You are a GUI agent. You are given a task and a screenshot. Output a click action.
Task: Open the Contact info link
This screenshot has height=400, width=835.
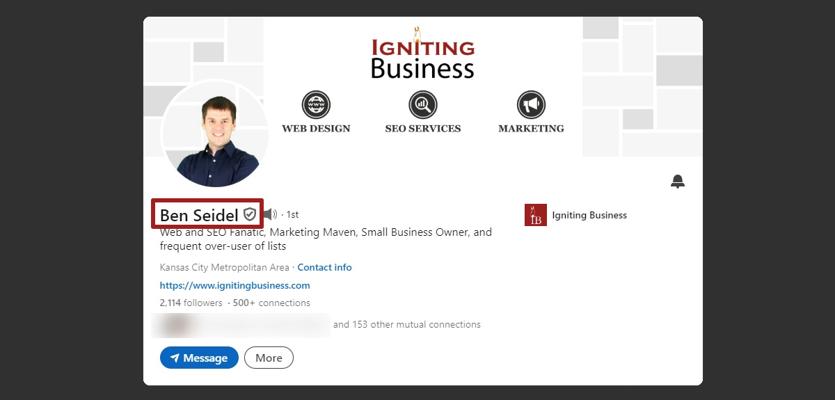click(324, 268)
